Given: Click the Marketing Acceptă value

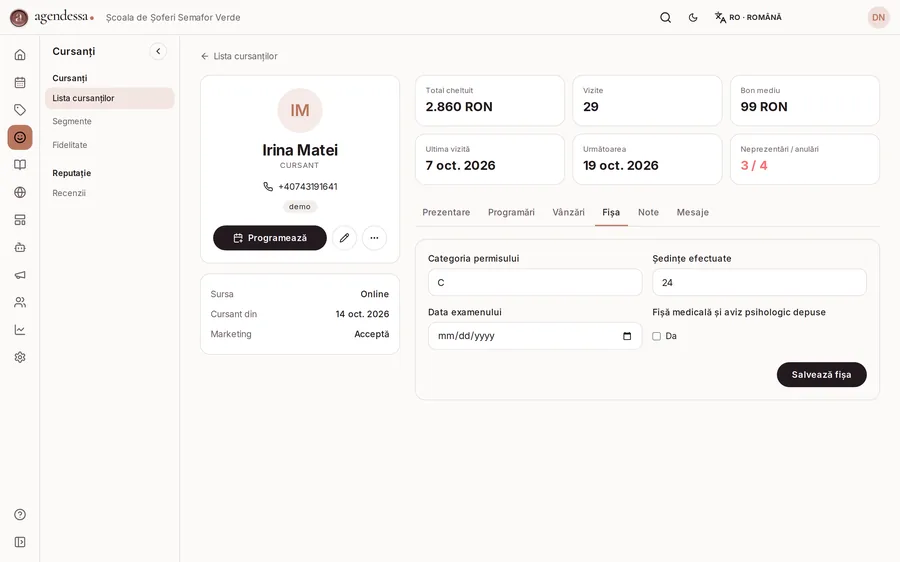Looking at the screenshot, I should 371,334.
